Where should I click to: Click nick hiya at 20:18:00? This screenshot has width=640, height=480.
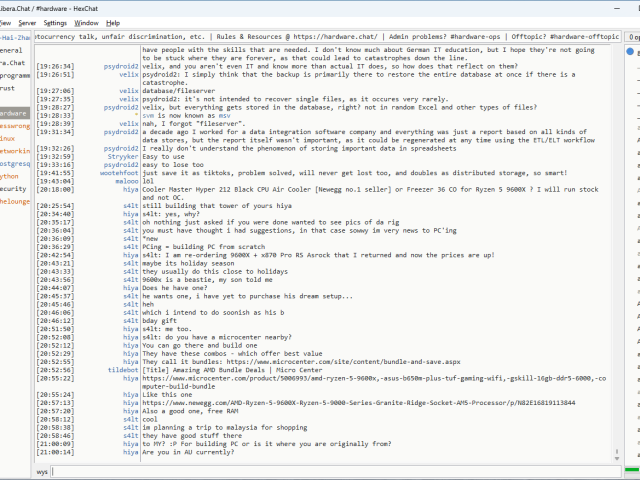click(131, 189)
